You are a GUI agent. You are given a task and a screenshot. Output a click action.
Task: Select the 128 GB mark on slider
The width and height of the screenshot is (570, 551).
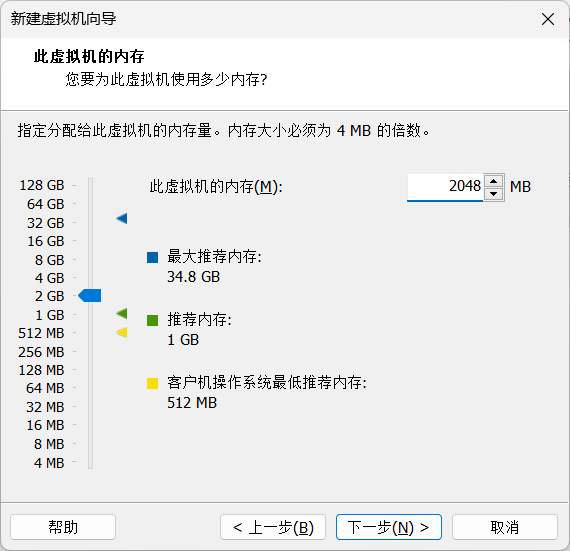point(90,185)
